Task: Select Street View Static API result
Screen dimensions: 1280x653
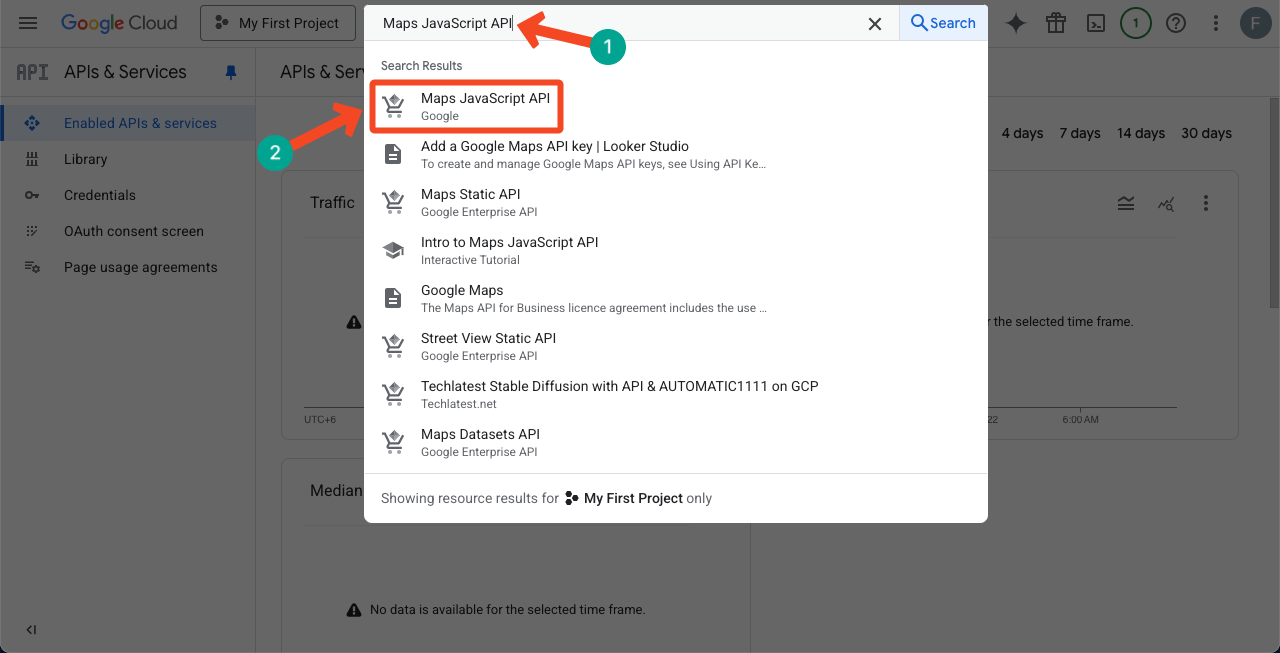Action: point(676,346)
